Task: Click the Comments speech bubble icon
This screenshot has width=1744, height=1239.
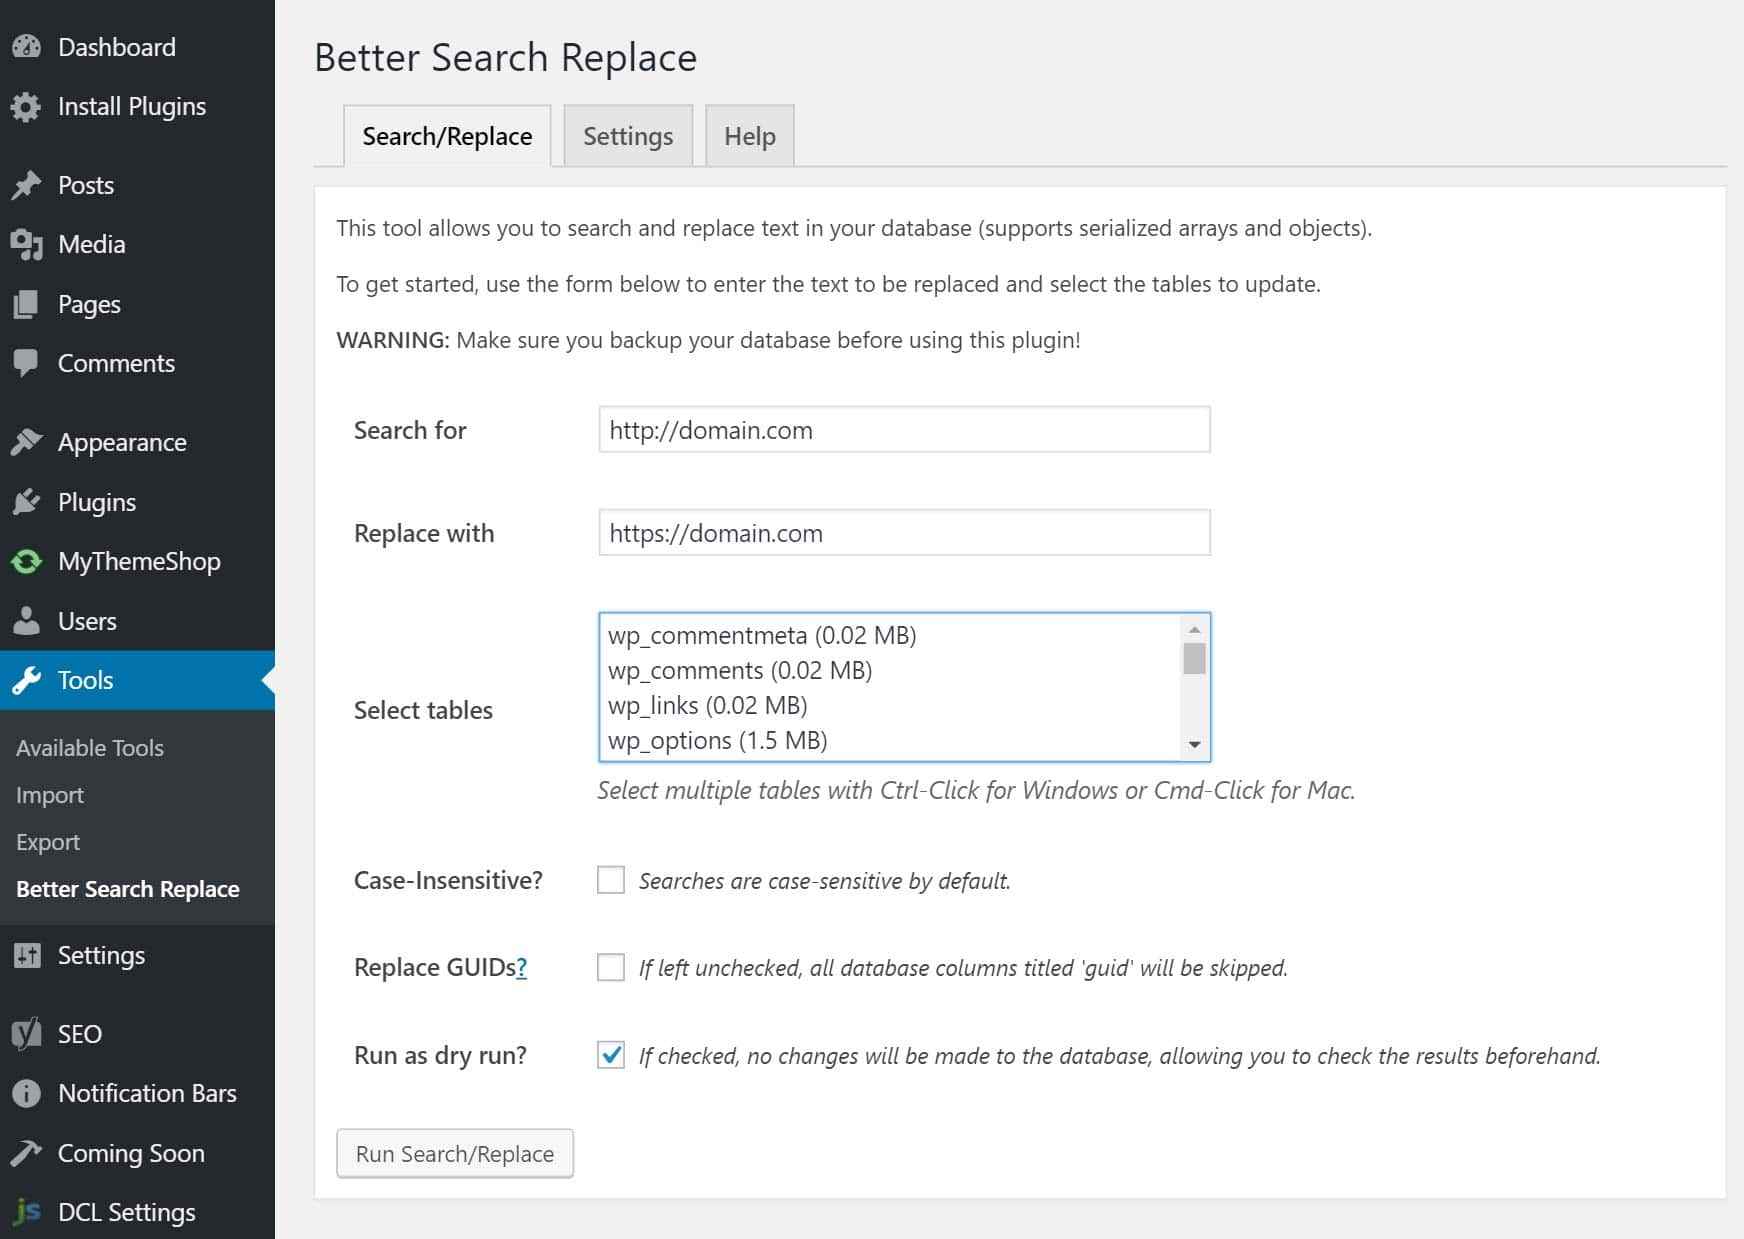Action: pyautogui.click(x=27, y=363)
